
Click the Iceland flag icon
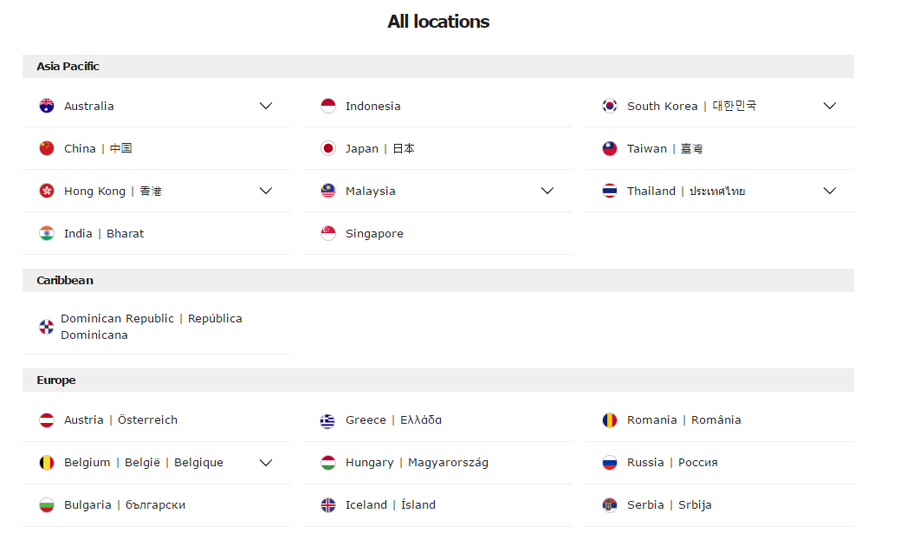pos(328,506)
